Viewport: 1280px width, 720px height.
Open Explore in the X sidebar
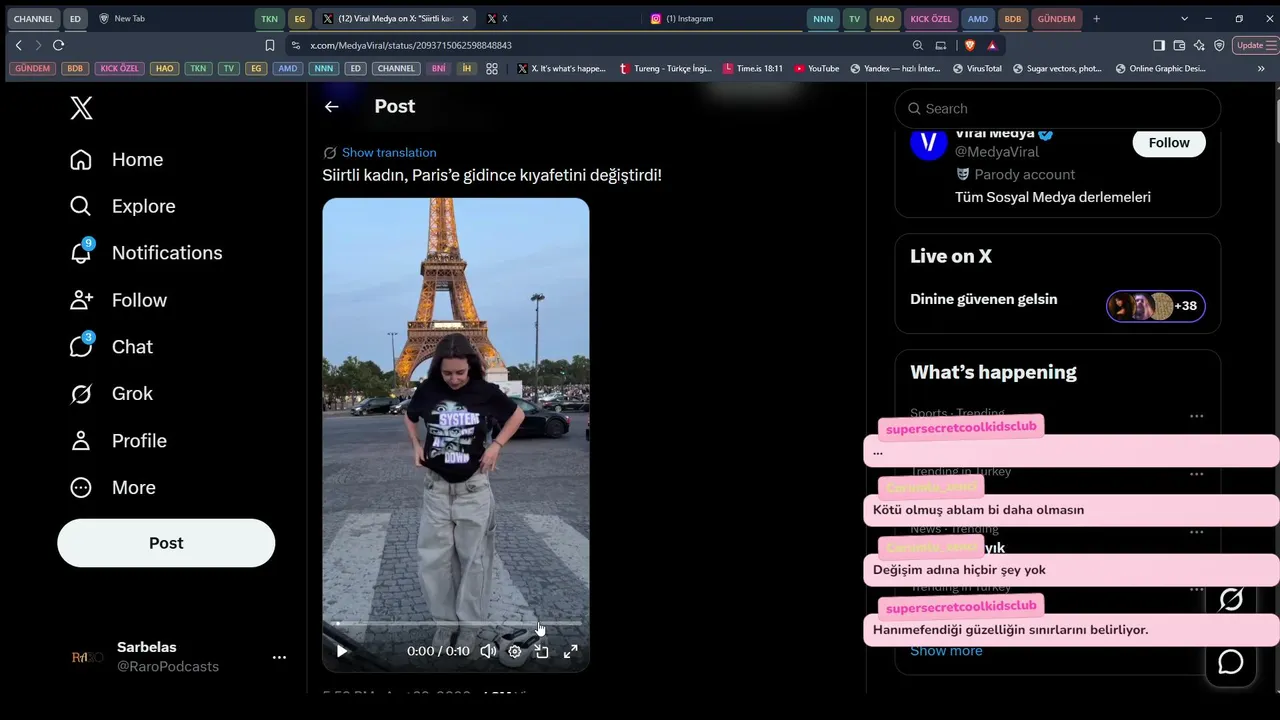coord(122,206)
